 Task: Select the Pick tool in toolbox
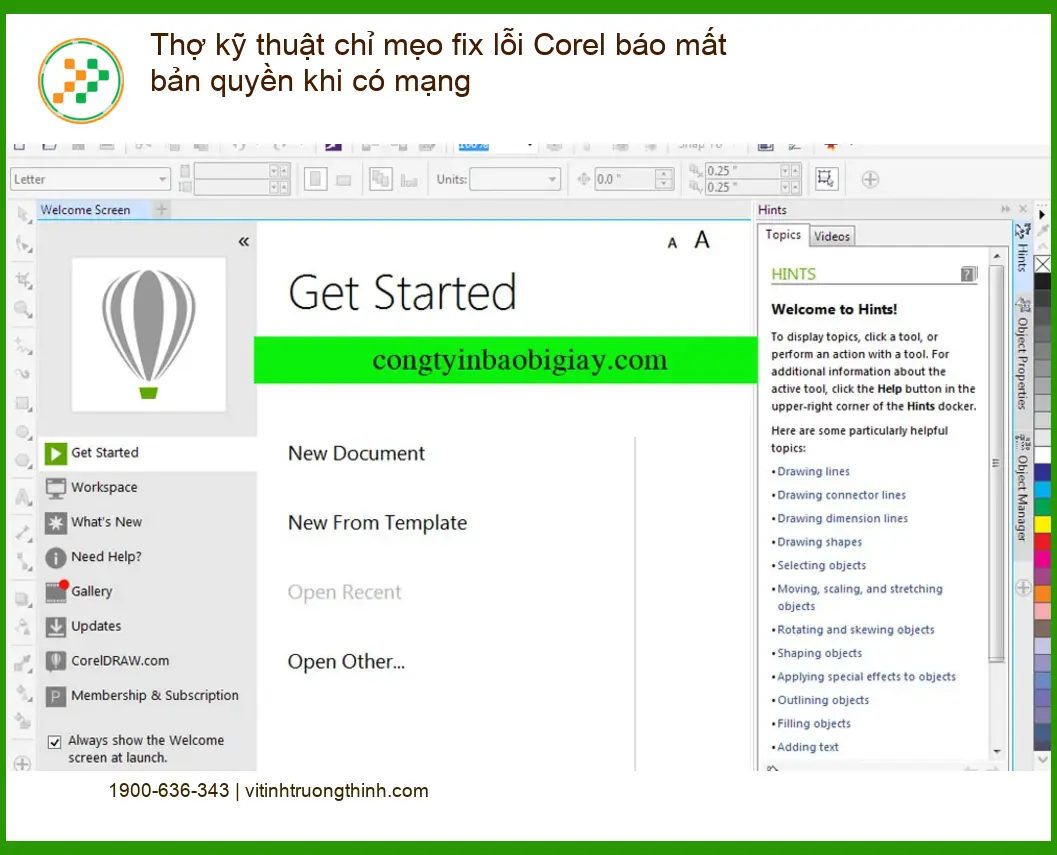(x=24, y=215)
